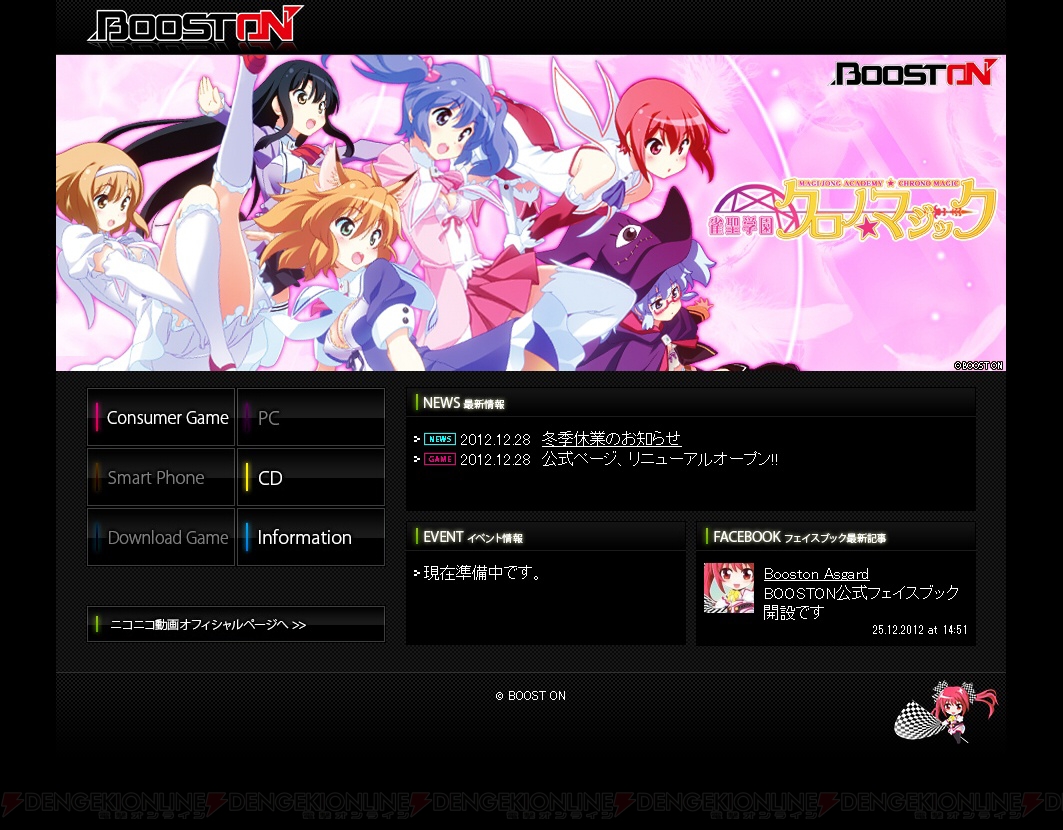Viewport: 1063px width, 830px height.
Task: Open the Niconico official page link
Action: (236, 624)
